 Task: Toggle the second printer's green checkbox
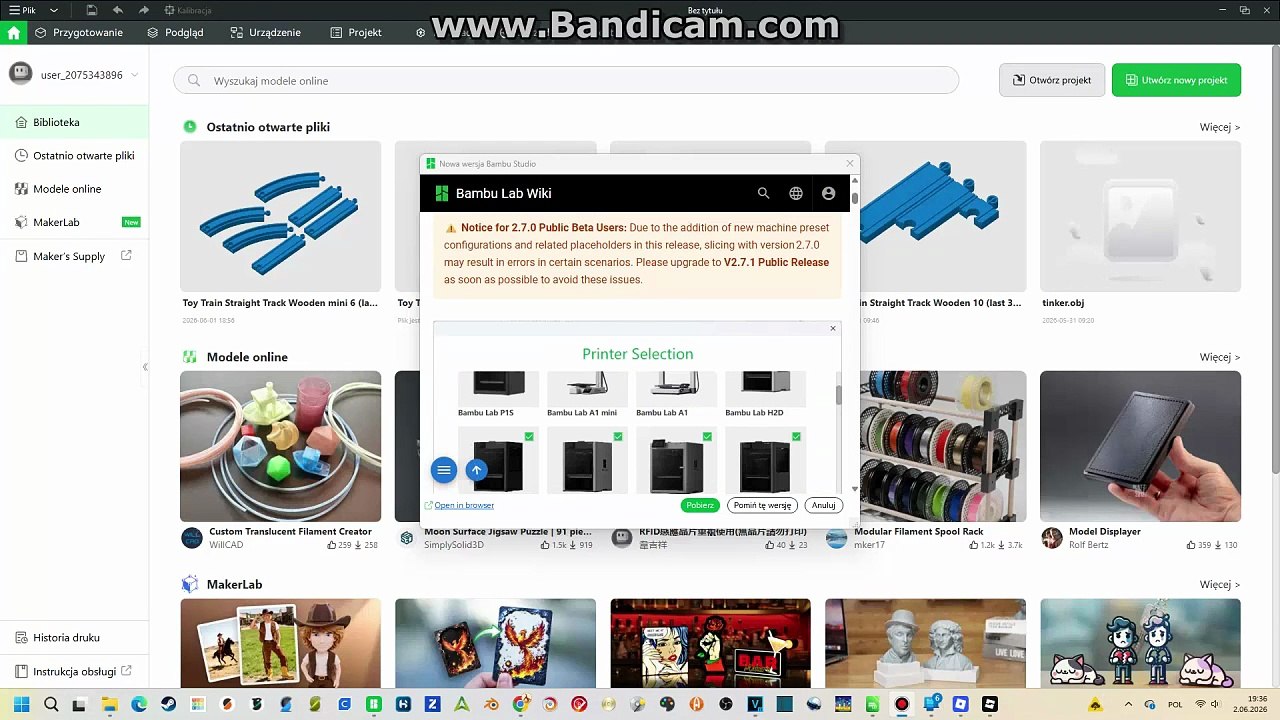(x=618, y=437)
